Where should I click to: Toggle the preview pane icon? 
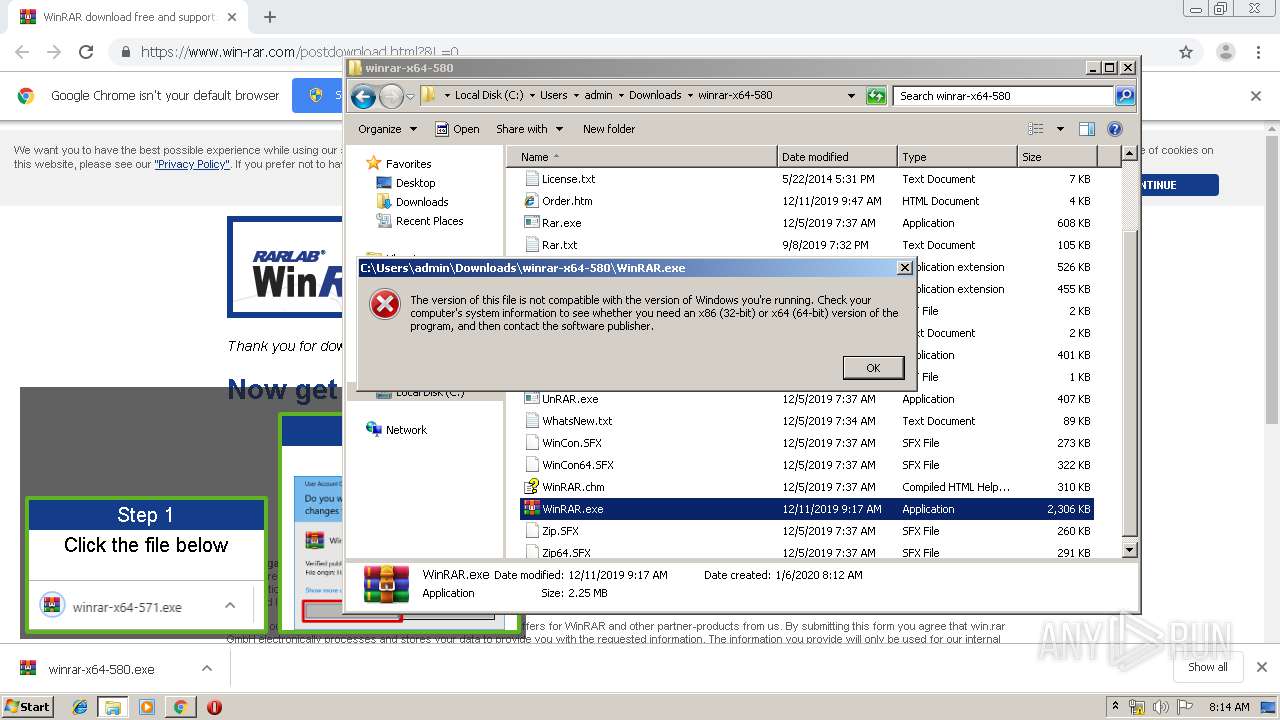[x=1087, y=129]
